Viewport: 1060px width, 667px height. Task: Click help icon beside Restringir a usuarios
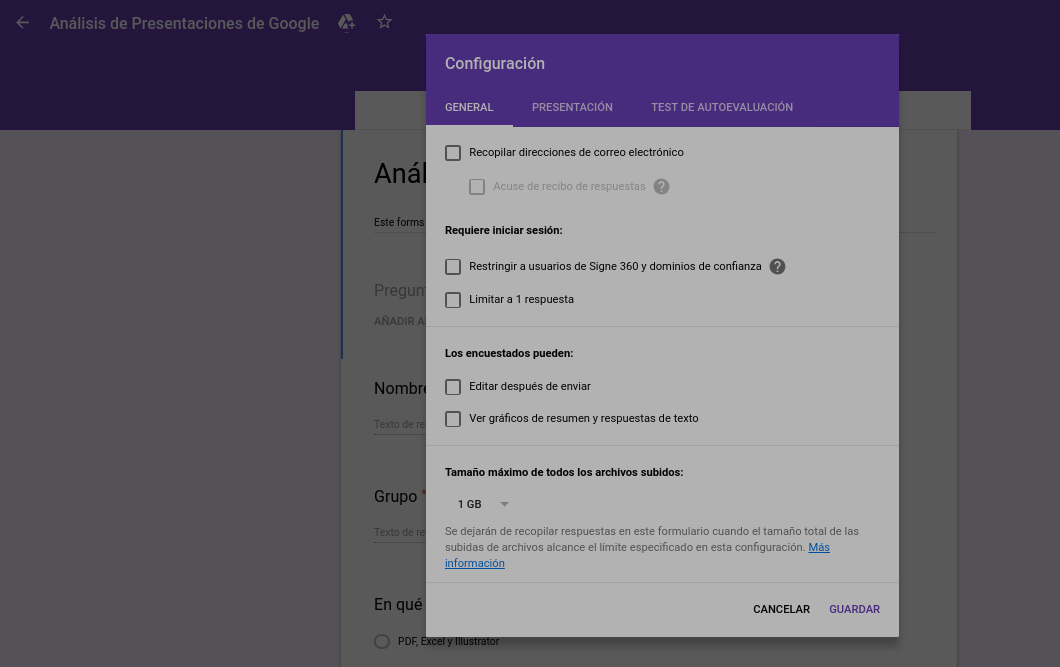[777, 267]
